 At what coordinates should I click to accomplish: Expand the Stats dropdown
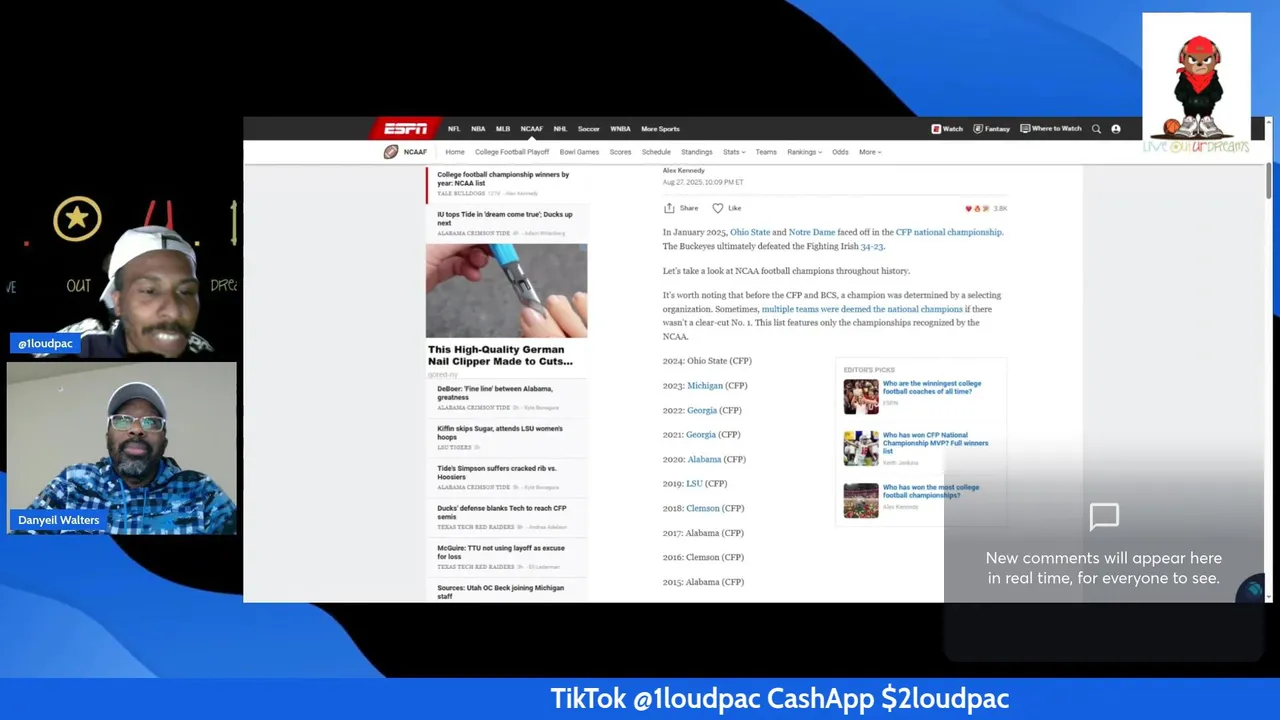pyautogui.click(x=733, y=152)
